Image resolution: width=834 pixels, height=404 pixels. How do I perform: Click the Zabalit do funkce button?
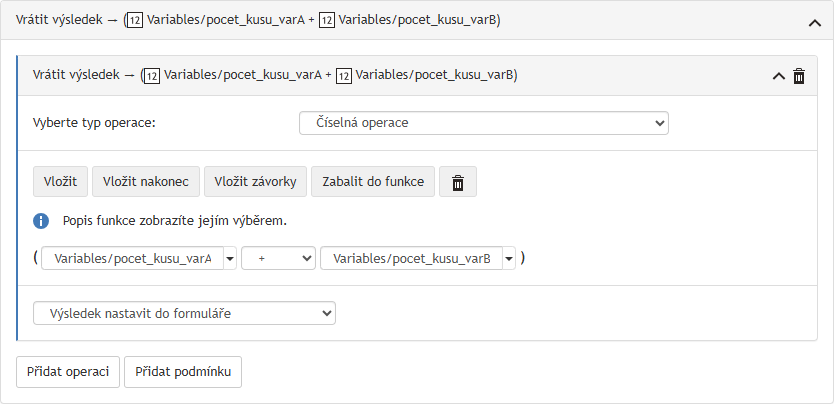tap(373, 181)
